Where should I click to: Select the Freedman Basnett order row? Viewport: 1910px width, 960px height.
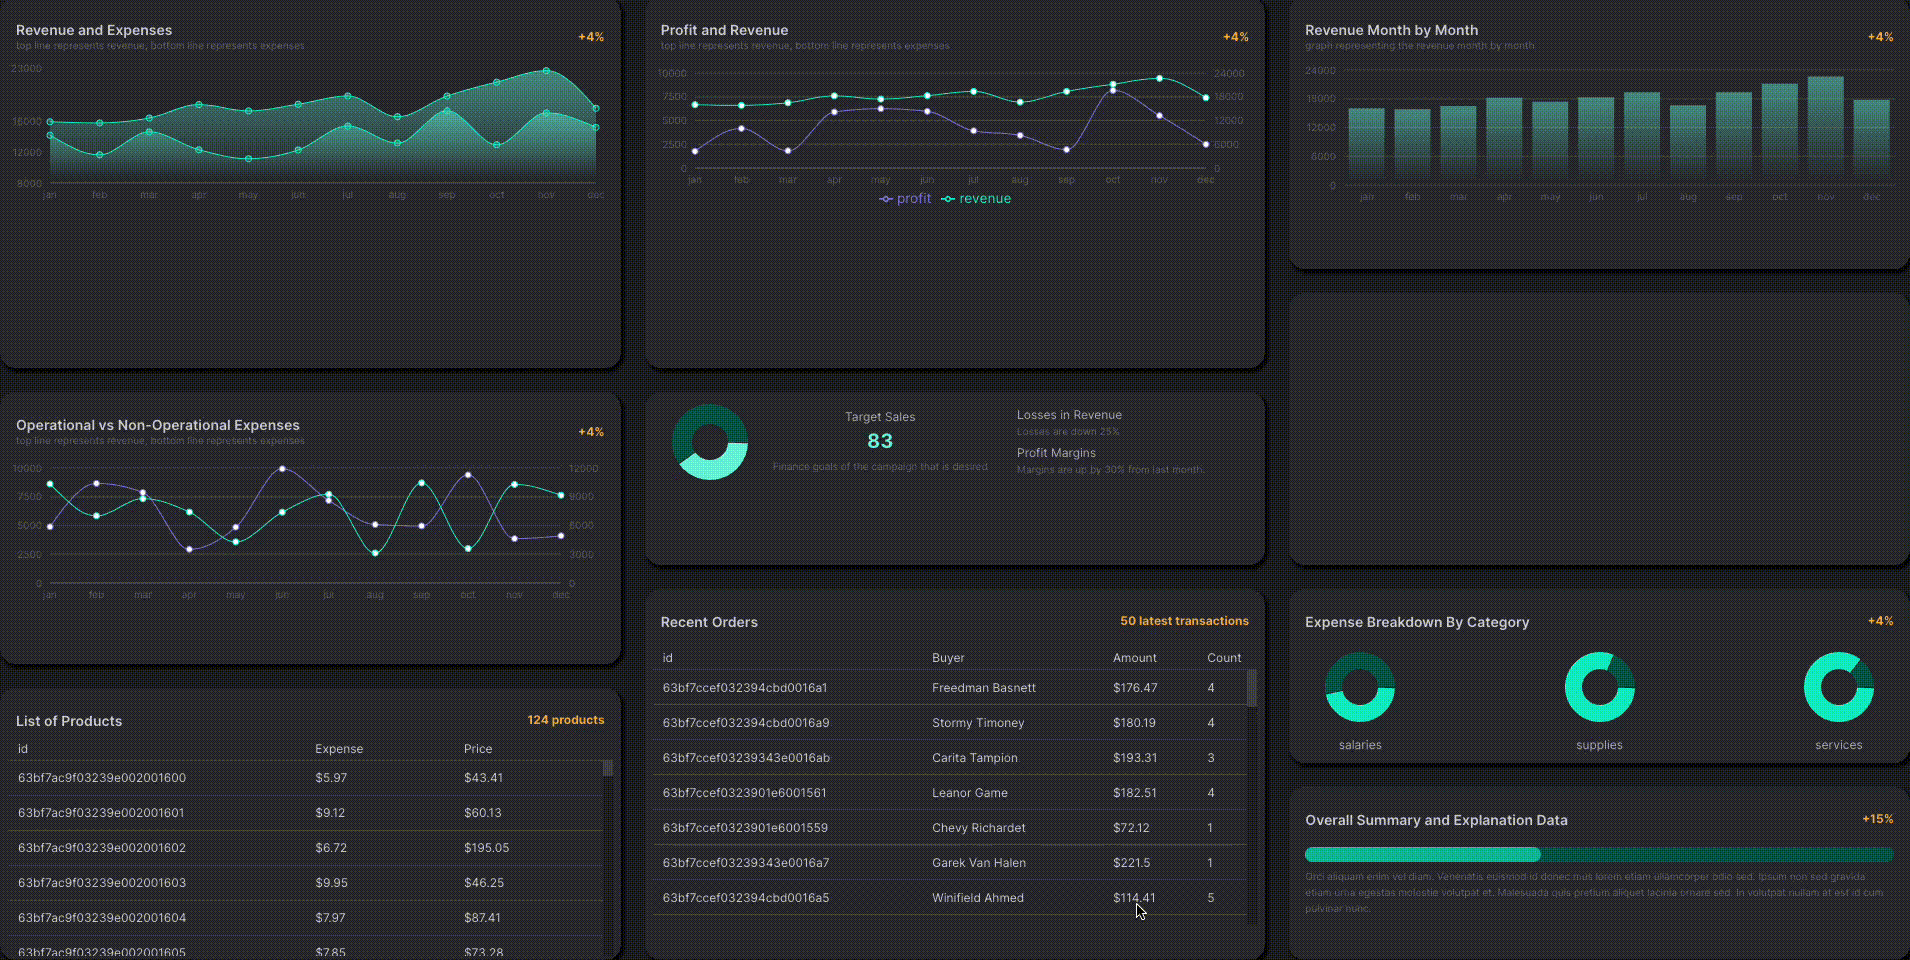point(950,688)
